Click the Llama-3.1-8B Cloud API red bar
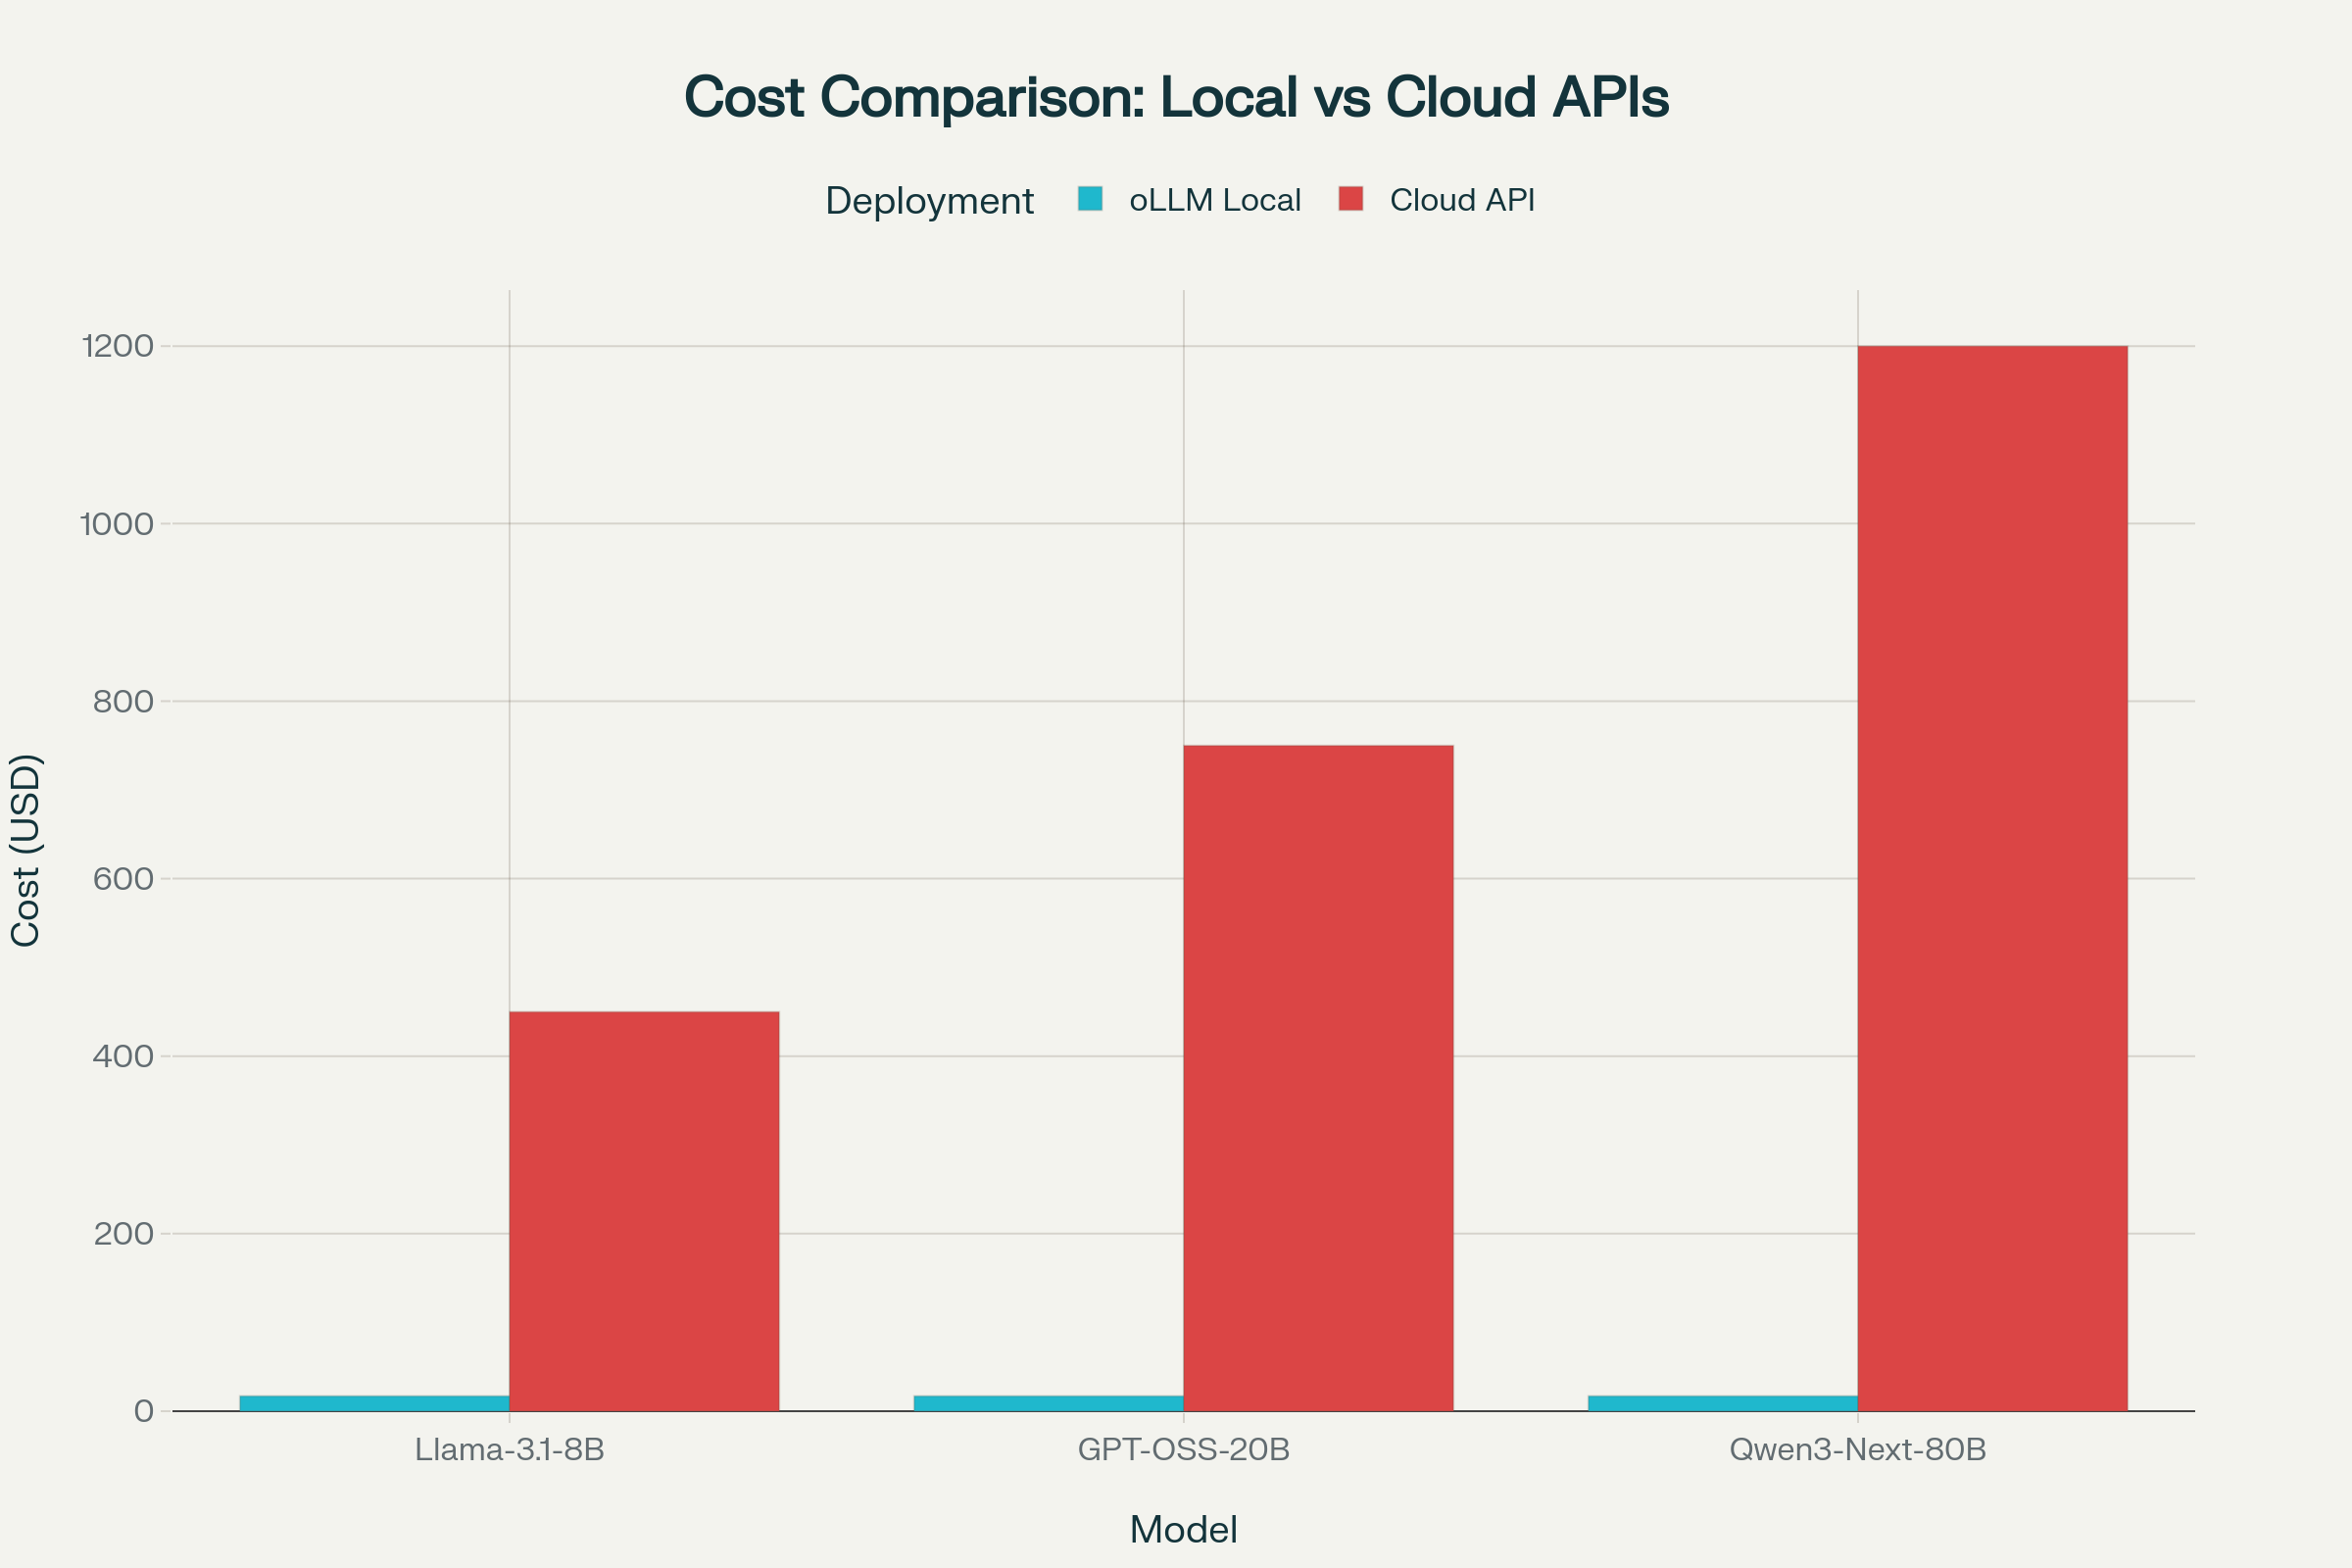2352x1568 pixels. click(644, 1210)
